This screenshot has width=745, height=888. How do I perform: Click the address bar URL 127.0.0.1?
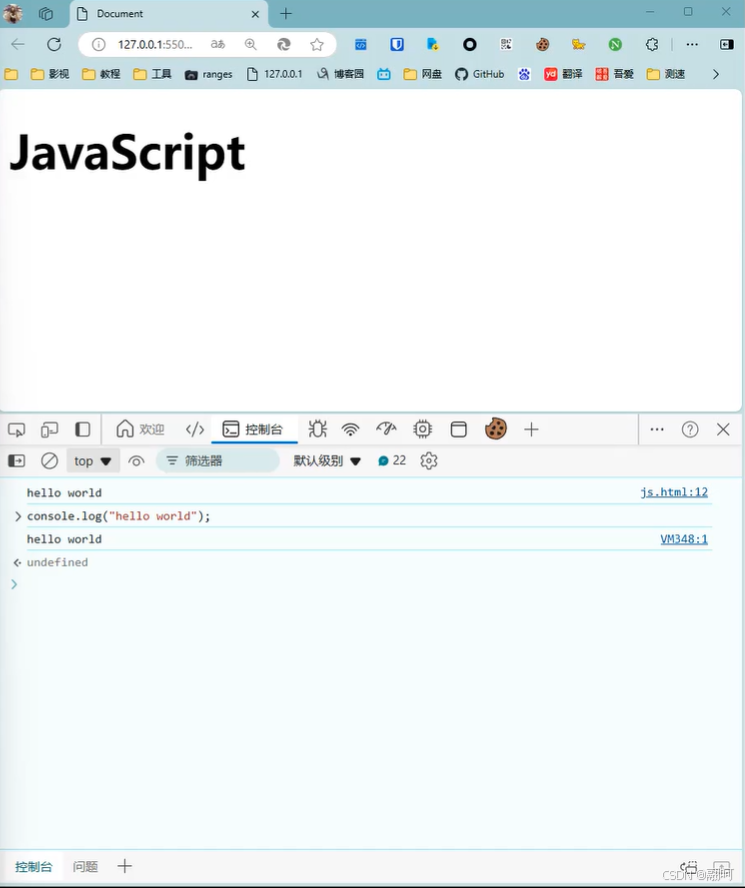click(155, 44)
